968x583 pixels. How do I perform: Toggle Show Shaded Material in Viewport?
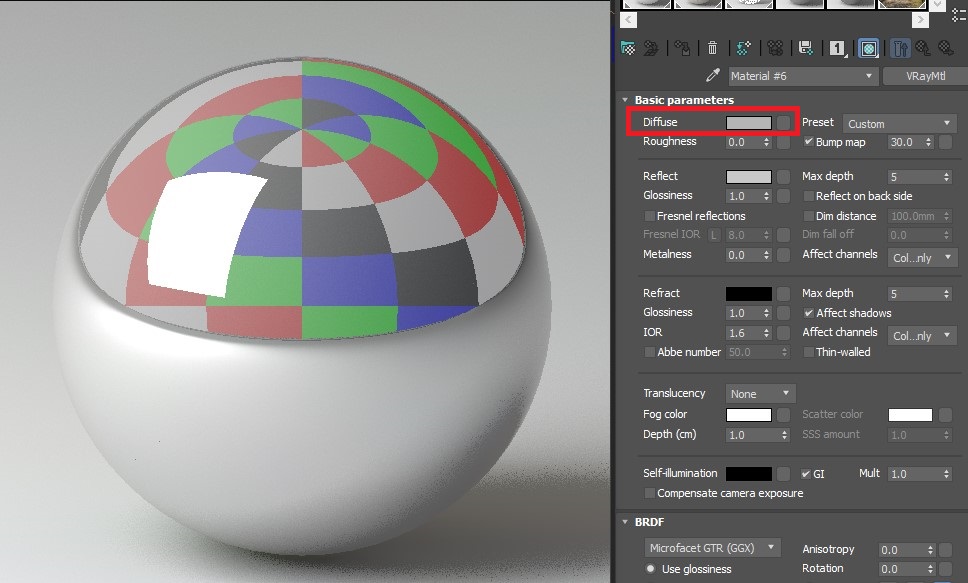[x=869, y=47]
